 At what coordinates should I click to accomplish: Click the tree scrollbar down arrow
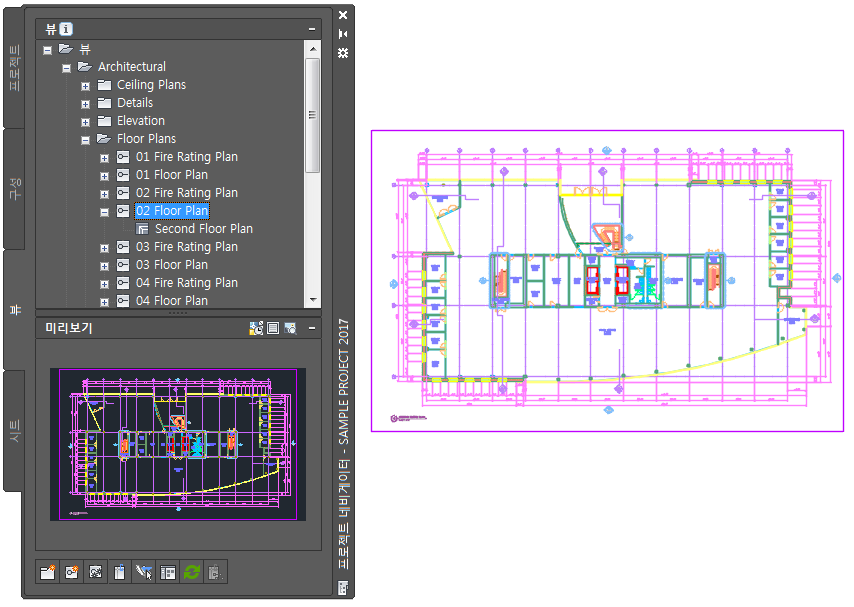click(x=313, y=300)
